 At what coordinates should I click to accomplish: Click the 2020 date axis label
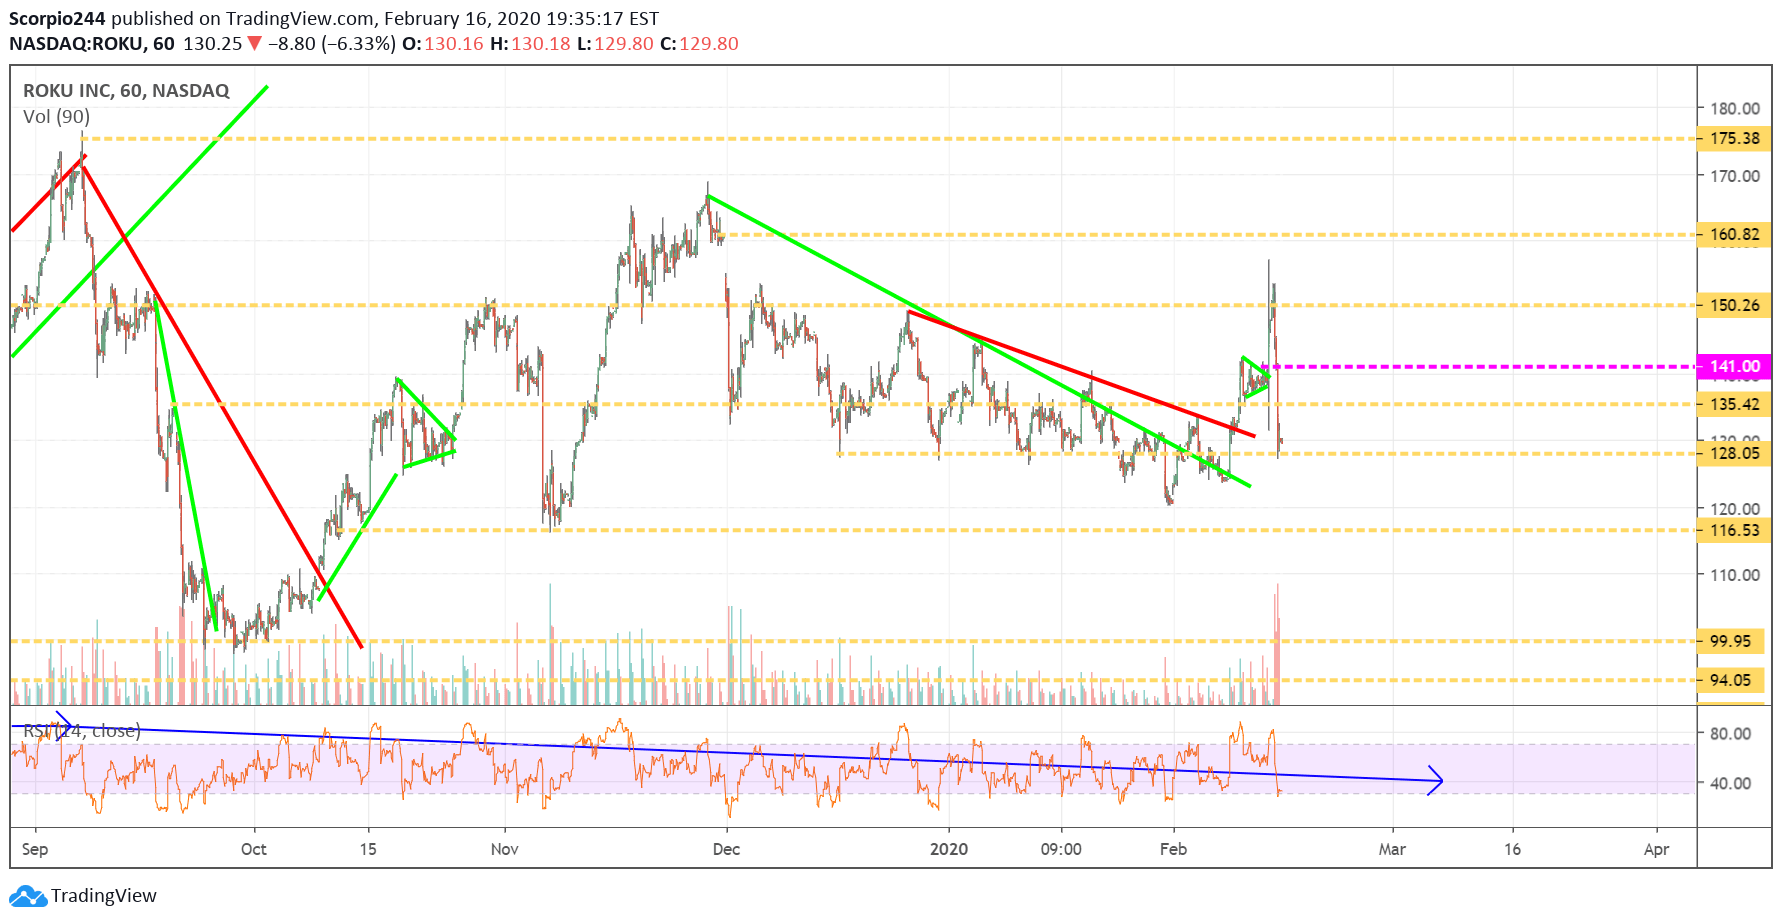[949, 849]
